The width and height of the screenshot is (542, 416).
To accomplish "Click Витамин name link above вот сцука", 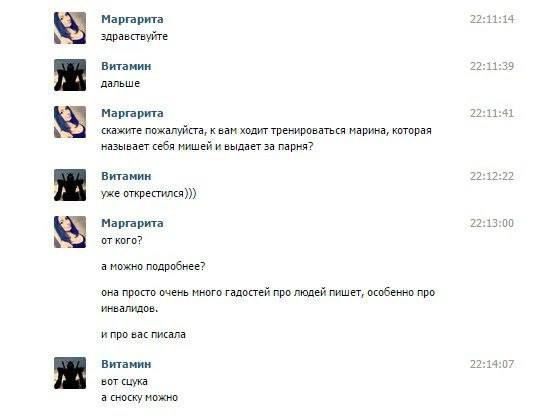I will 126,364.
